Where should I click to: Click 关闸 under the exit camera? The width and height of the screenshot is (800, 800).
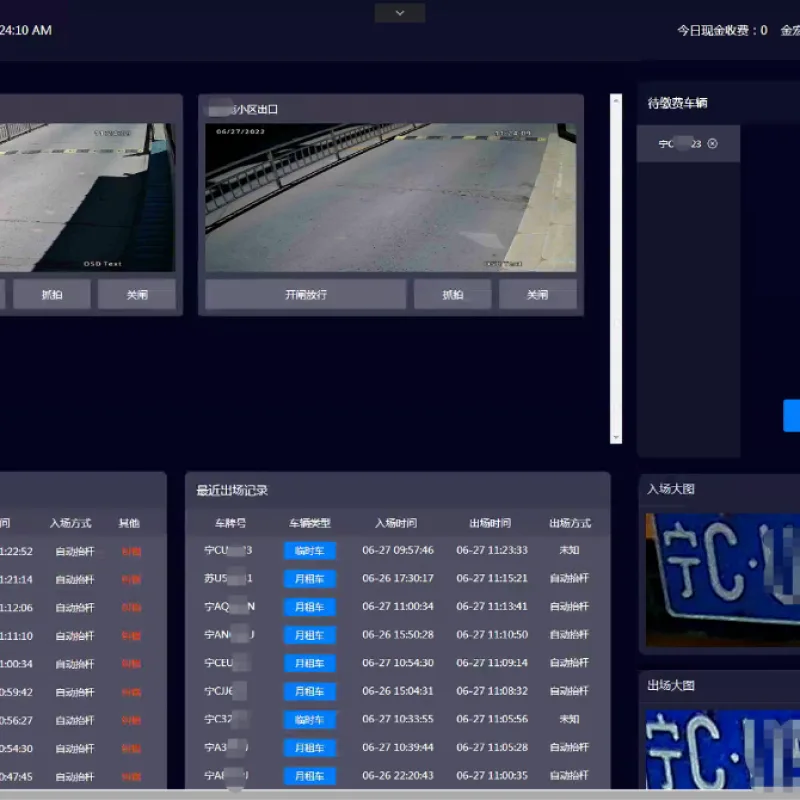(x=538, y=294)
